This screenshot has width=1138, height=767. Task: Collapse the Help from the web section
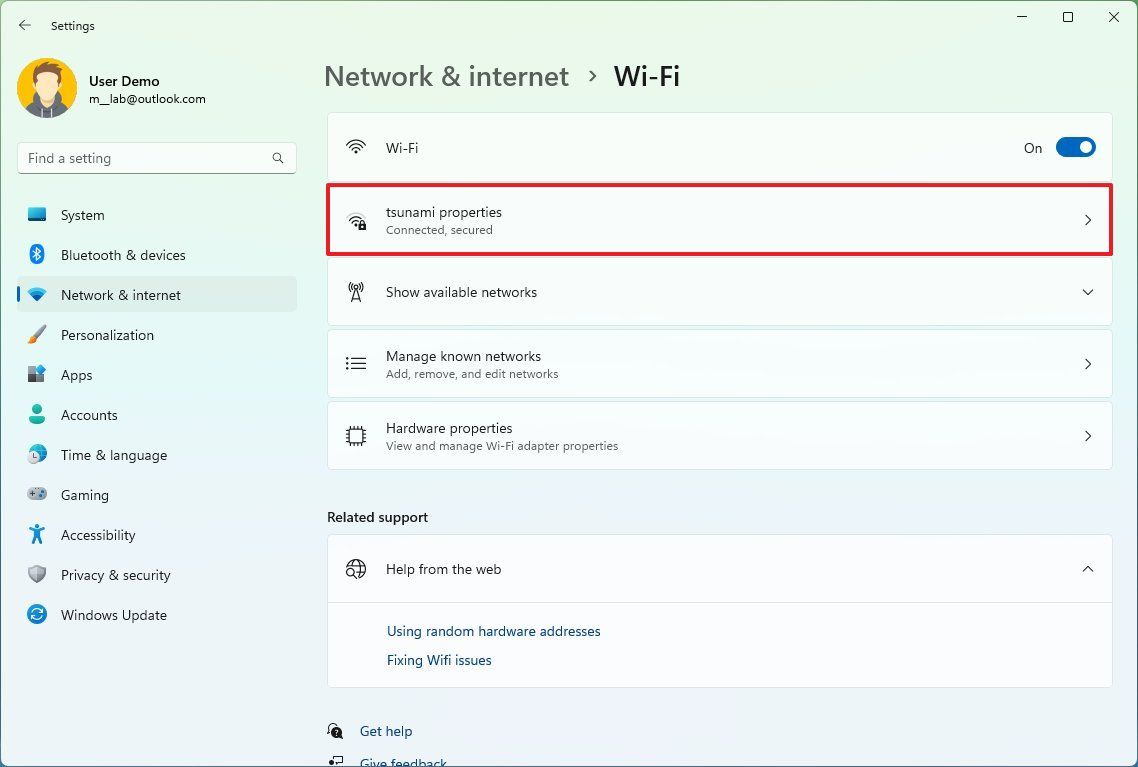[x=1088, y=568]
